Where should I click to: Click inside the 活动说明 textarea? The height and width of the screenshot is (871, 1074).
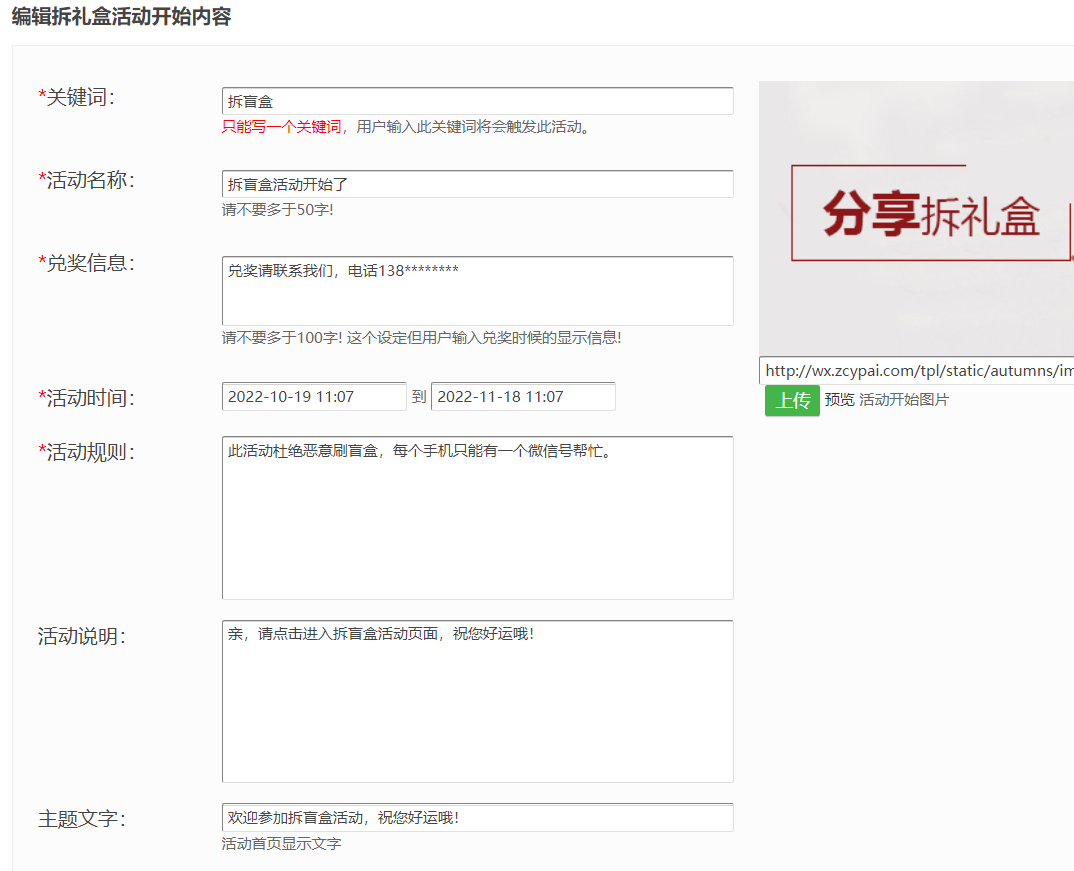477,701
